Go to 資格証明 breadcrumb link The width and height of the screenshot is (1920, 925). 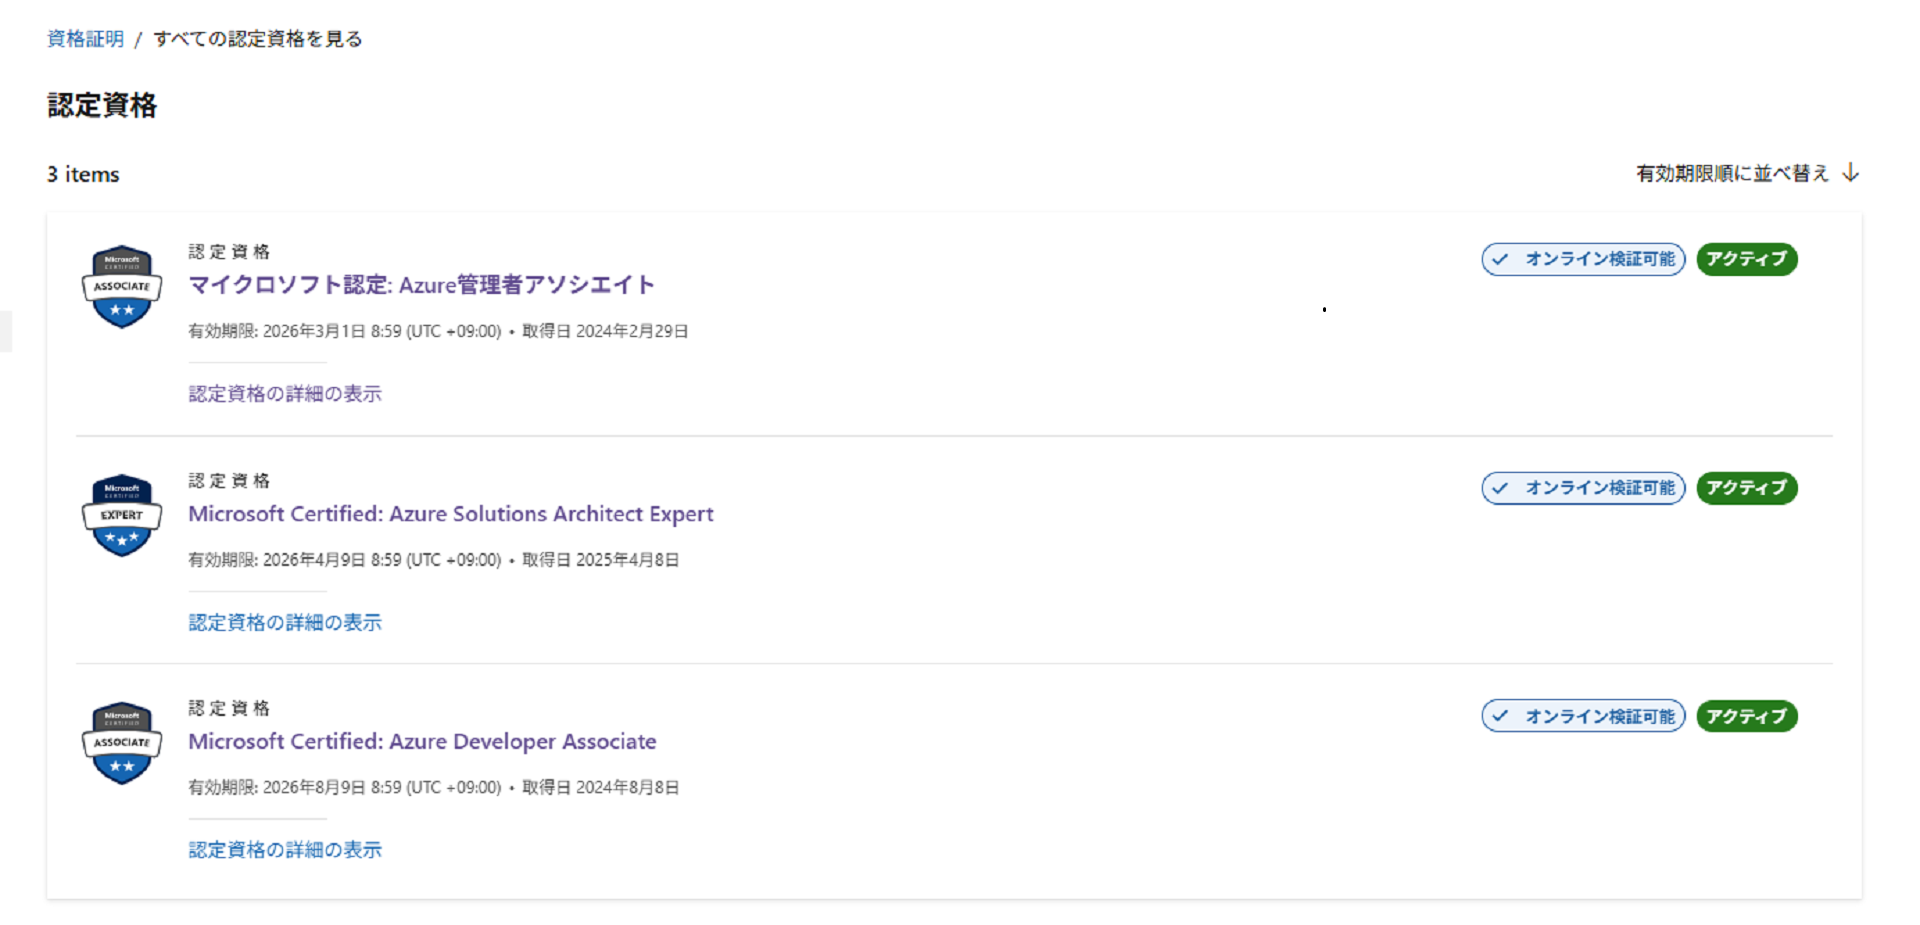85,39
